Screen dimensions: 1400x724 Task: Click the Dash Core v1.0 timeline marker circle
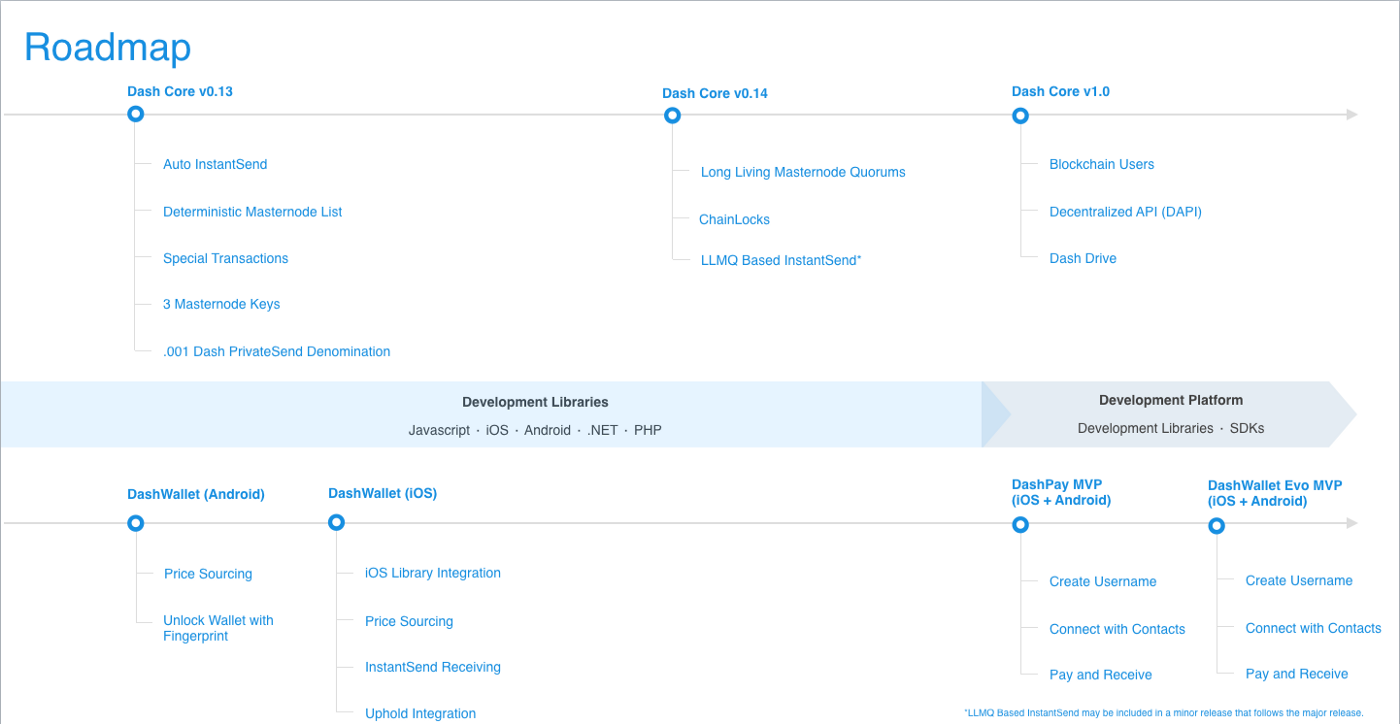pyautogui.click(x=1020, y=115)
